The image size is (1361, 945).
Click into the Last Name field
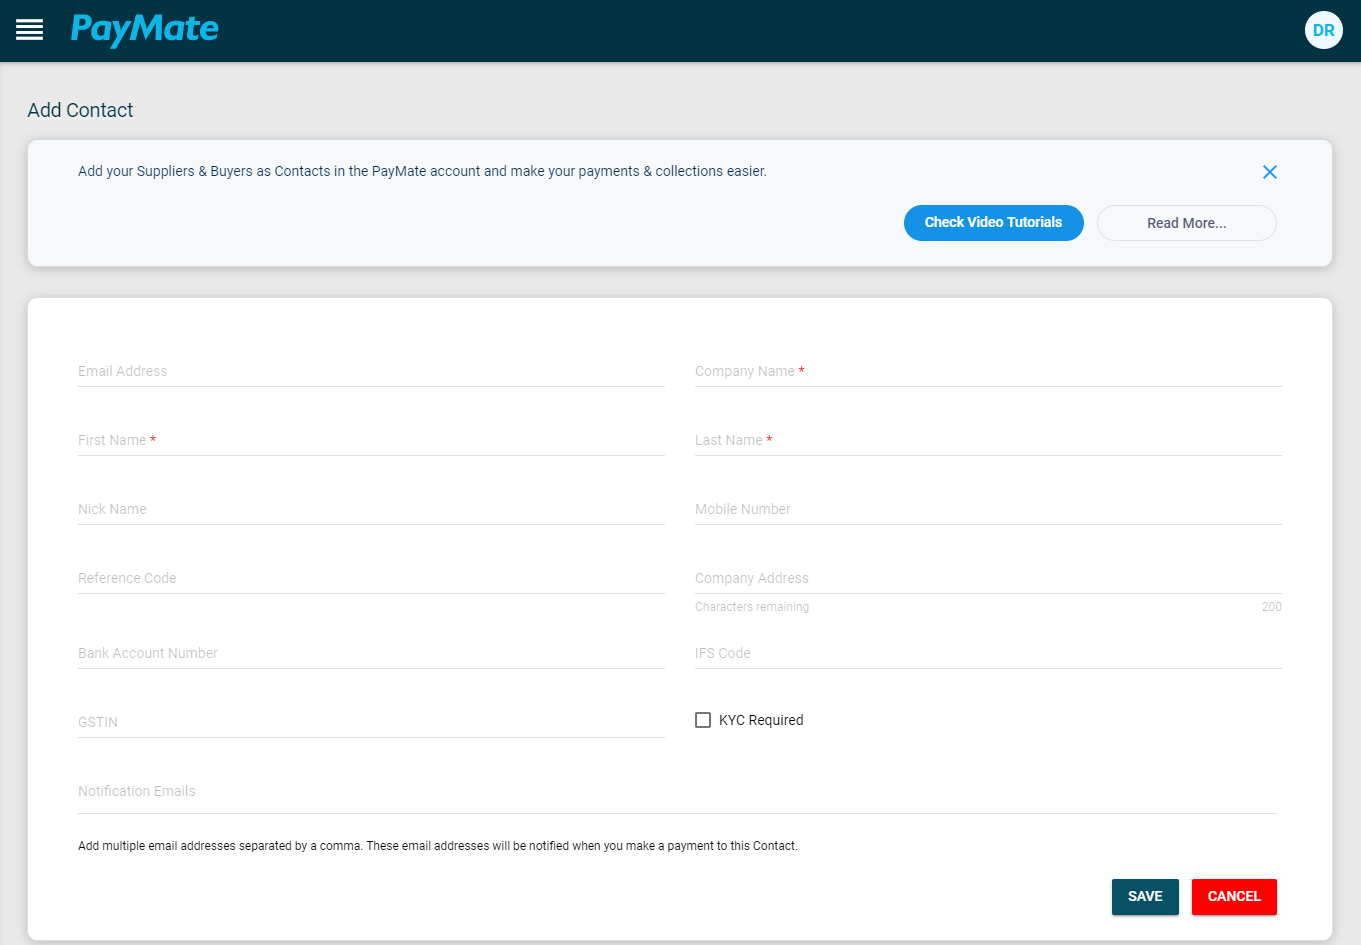(988, 440)
